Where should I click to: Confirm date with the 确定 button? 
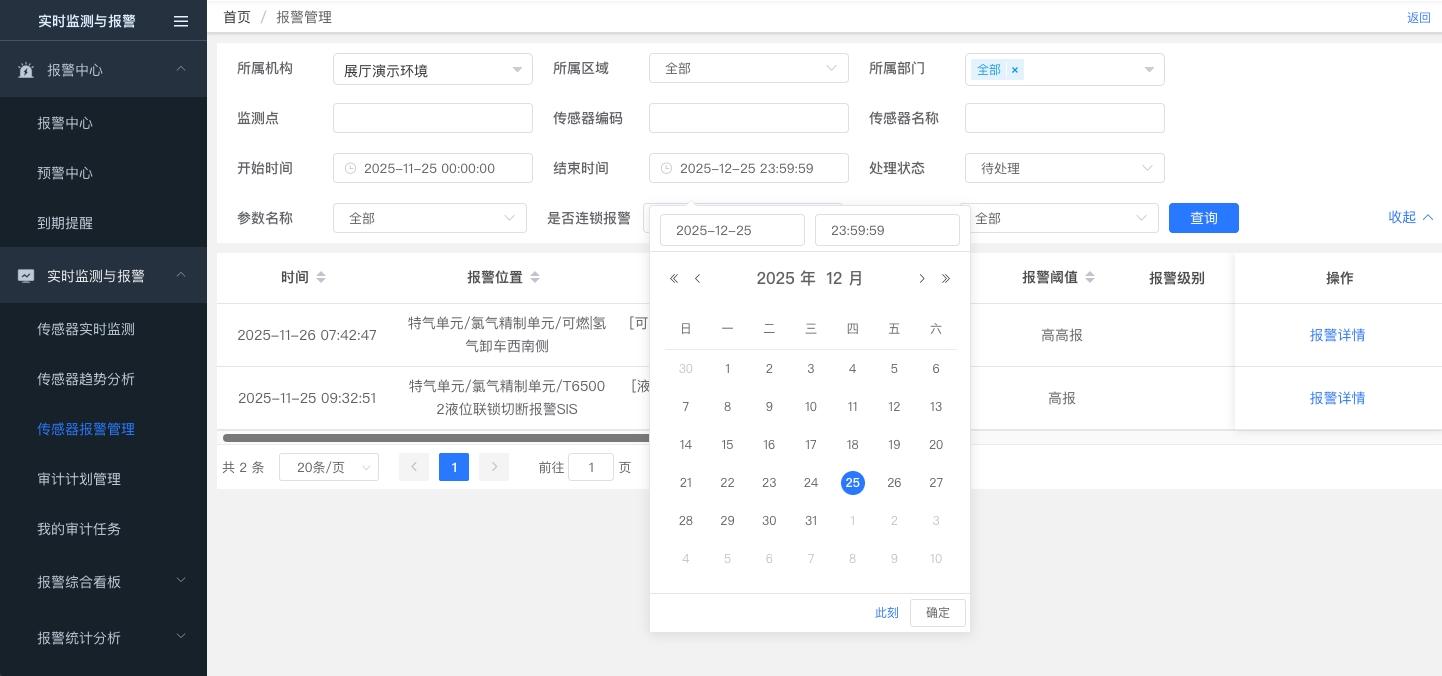pos(937,613)
